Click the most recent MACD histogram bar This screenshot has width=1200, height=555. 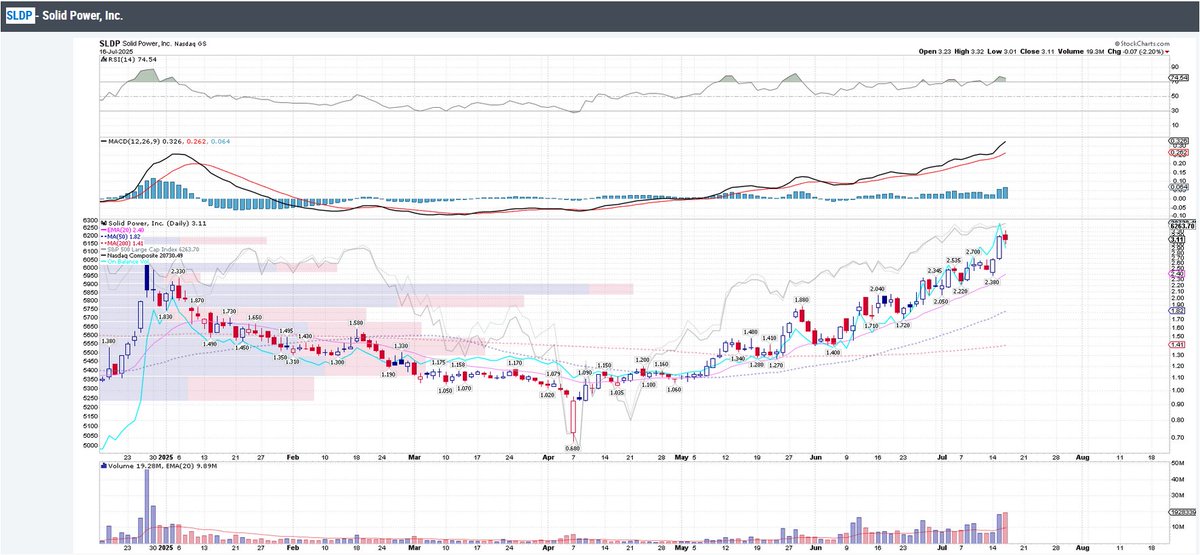point(1006,193)
